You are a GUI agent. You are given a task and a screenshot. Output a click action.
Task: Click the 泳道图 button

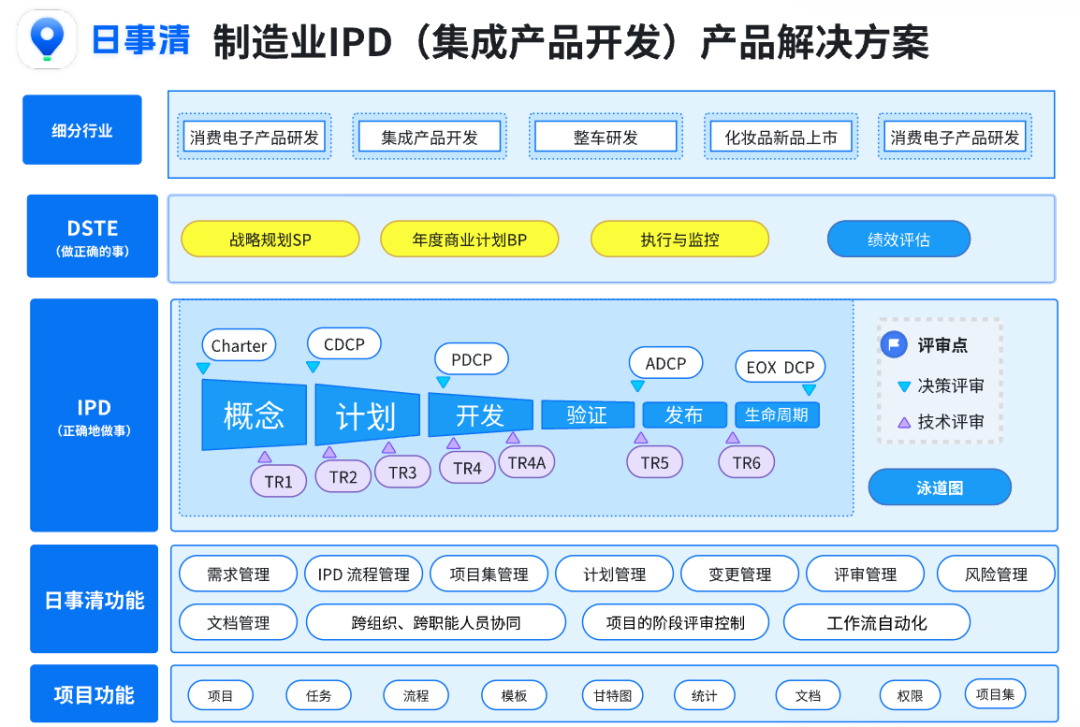pyautogui.click(x=940, y=487)
